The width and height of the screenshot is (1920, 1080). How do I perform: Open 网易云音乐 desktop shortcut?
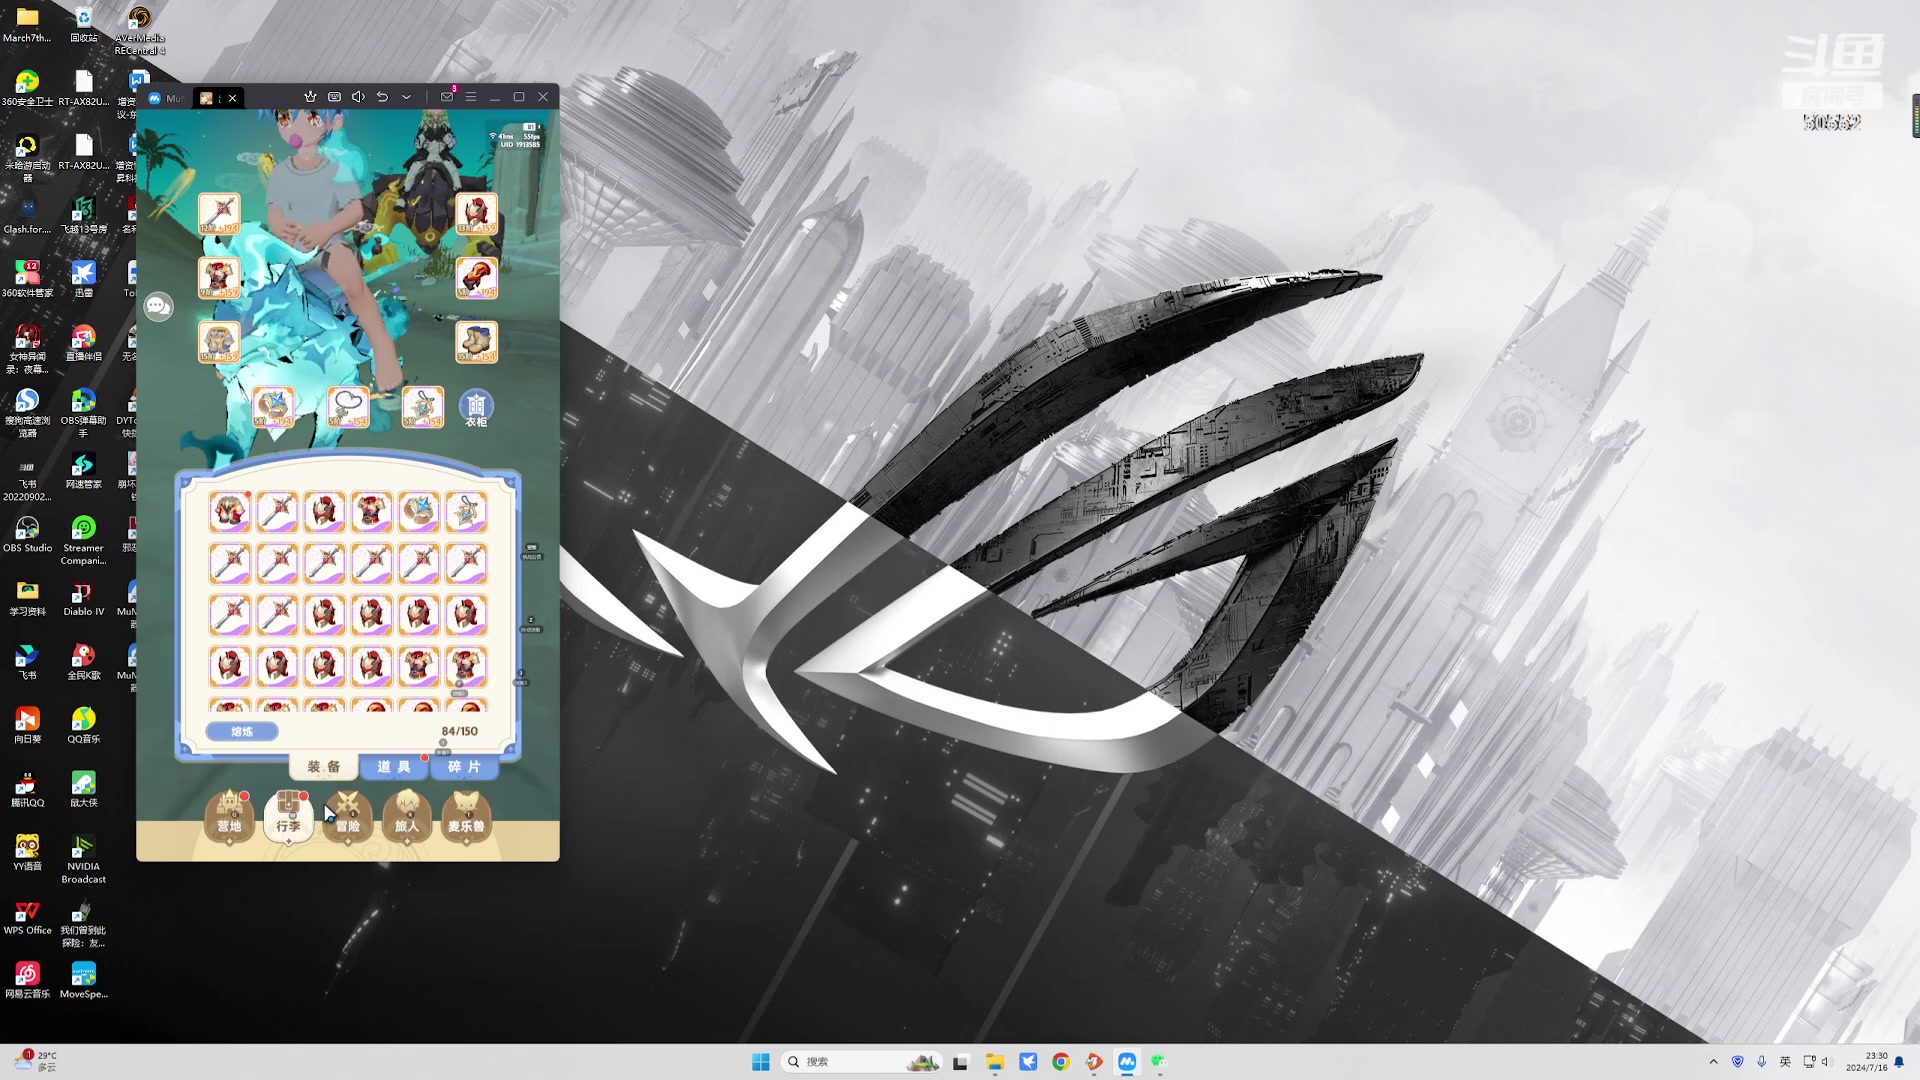[x=27, y=981]
